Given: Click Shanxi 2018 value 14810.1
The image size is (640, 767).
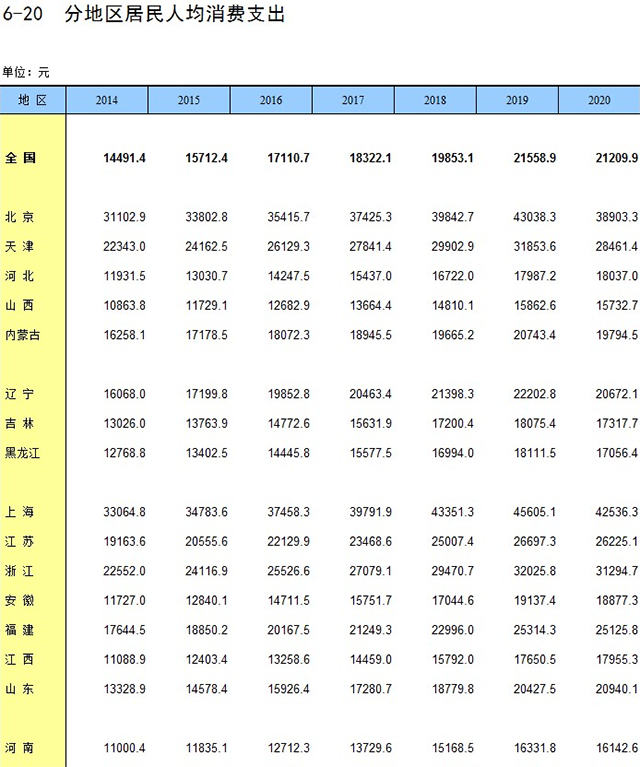Looking at the screenshot, I should click(453, 306).
